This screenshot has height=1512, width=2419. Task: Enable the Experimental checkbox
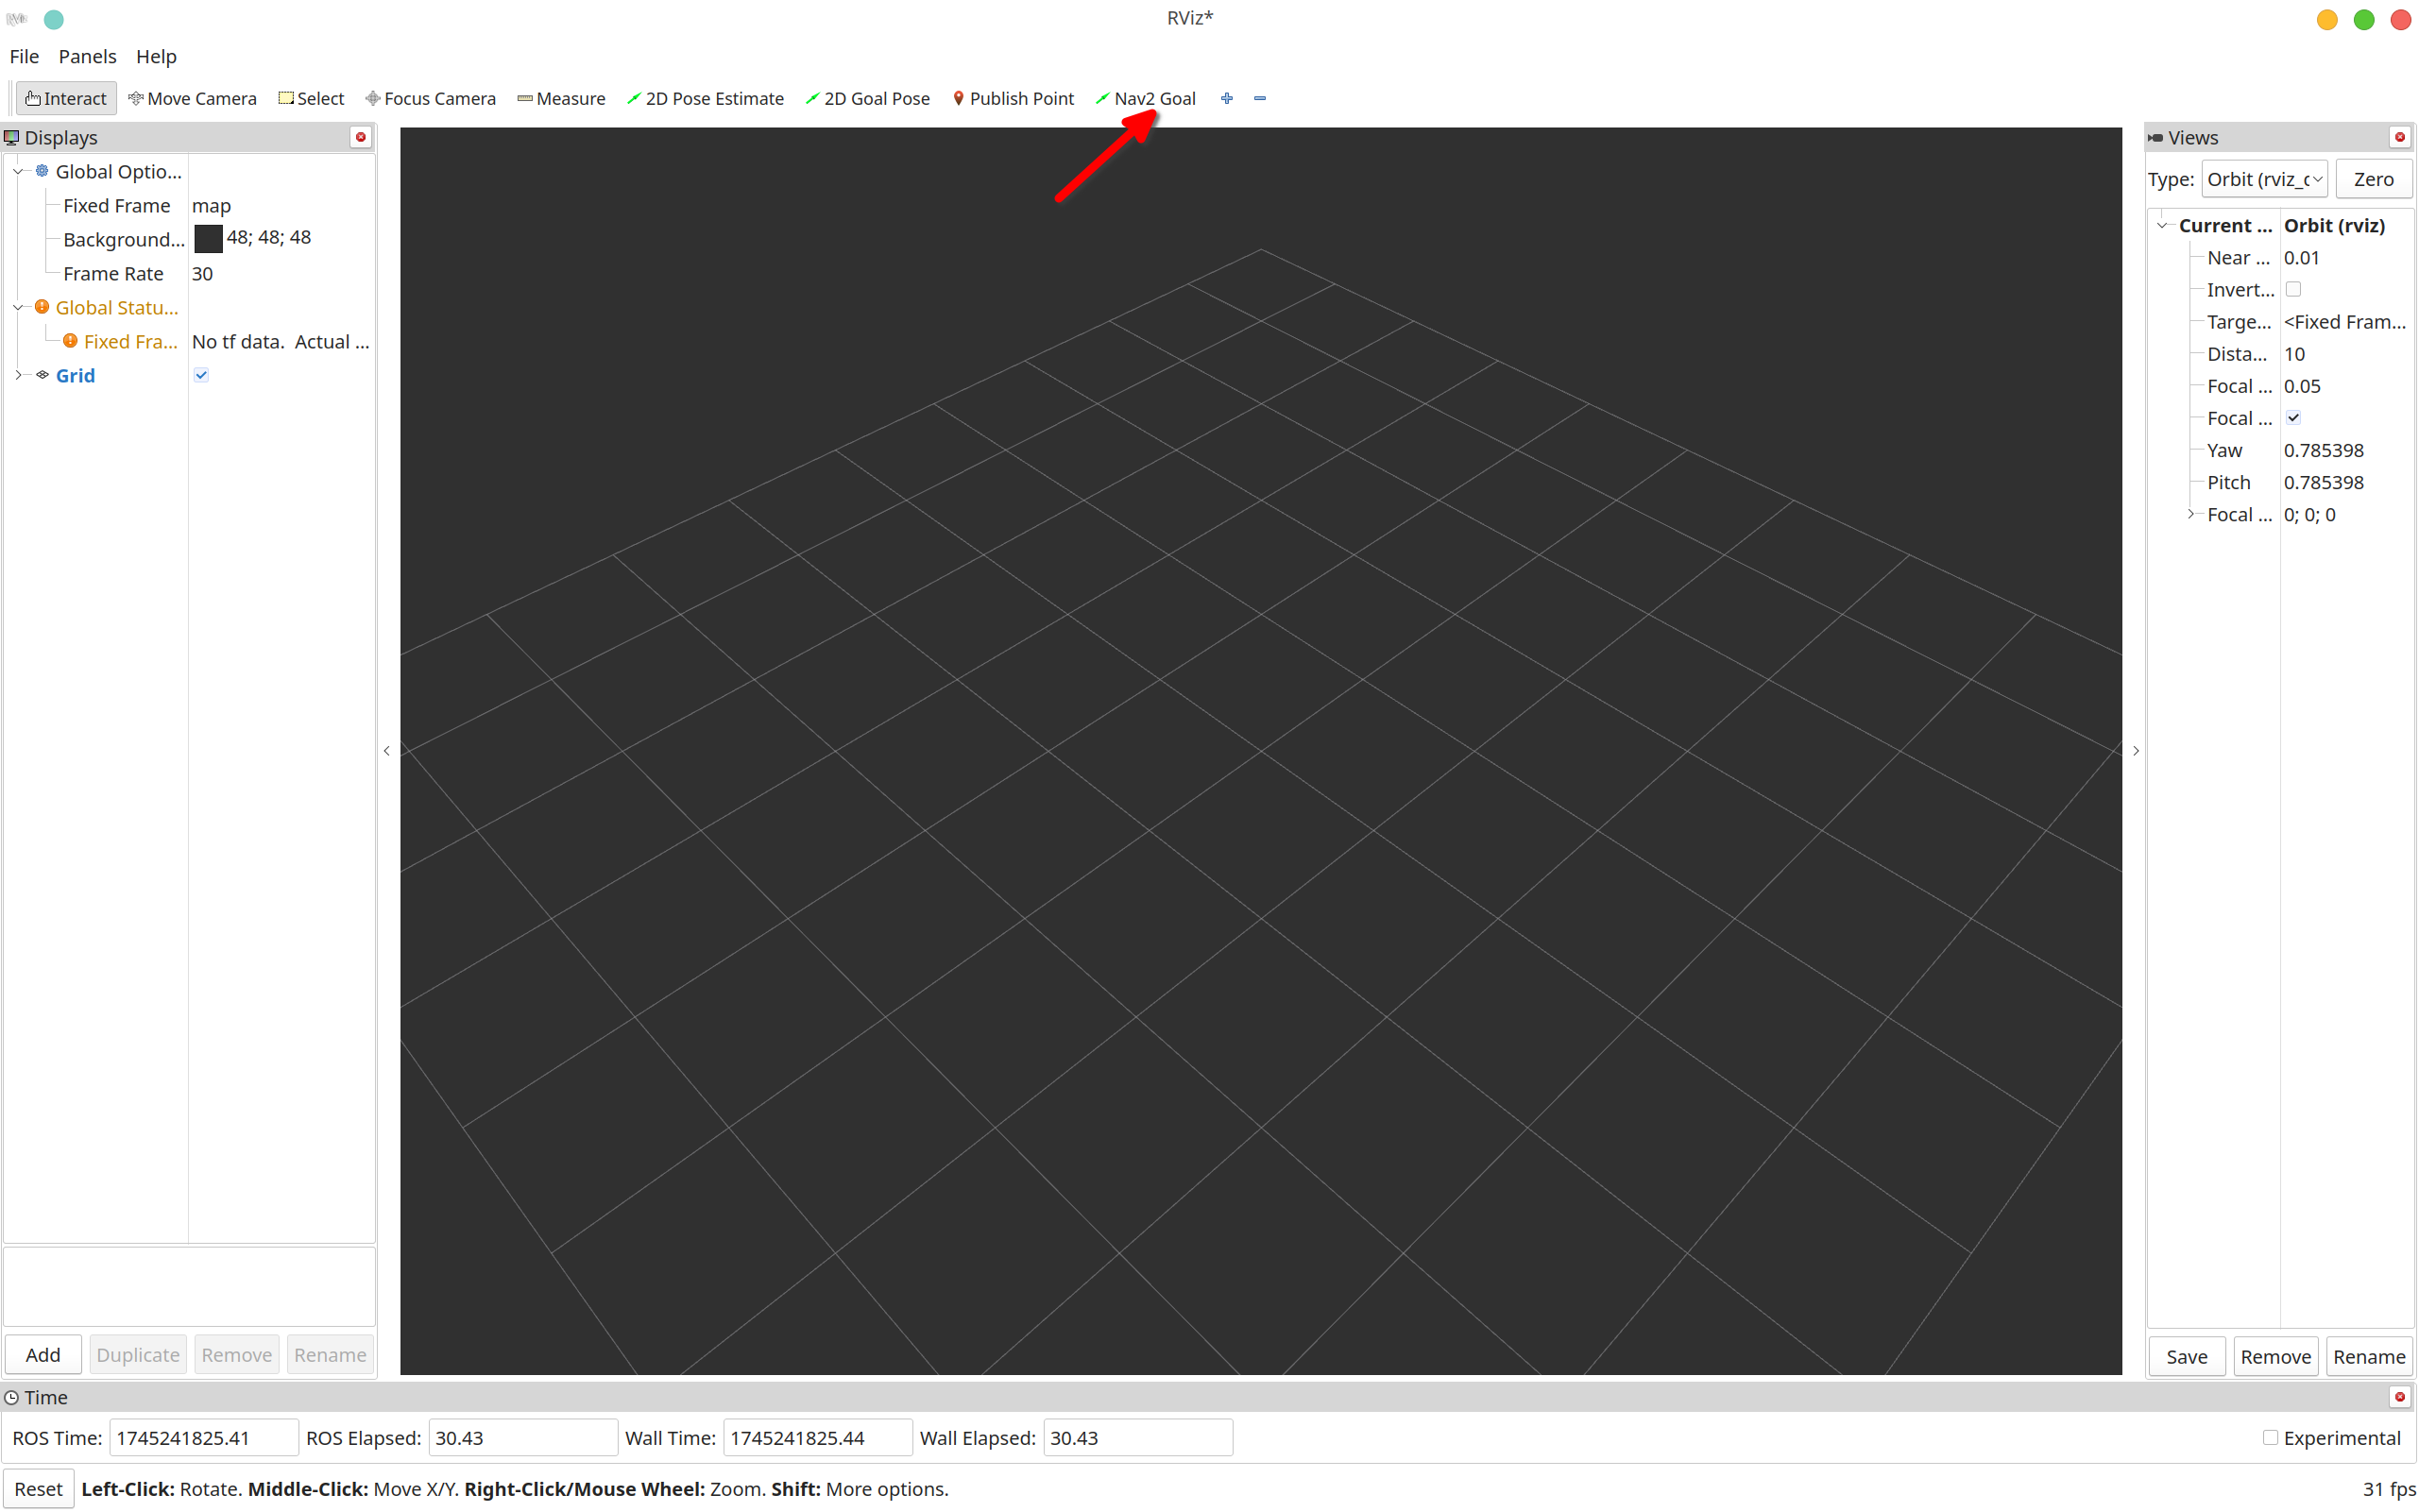(x=2270, y=1438)
